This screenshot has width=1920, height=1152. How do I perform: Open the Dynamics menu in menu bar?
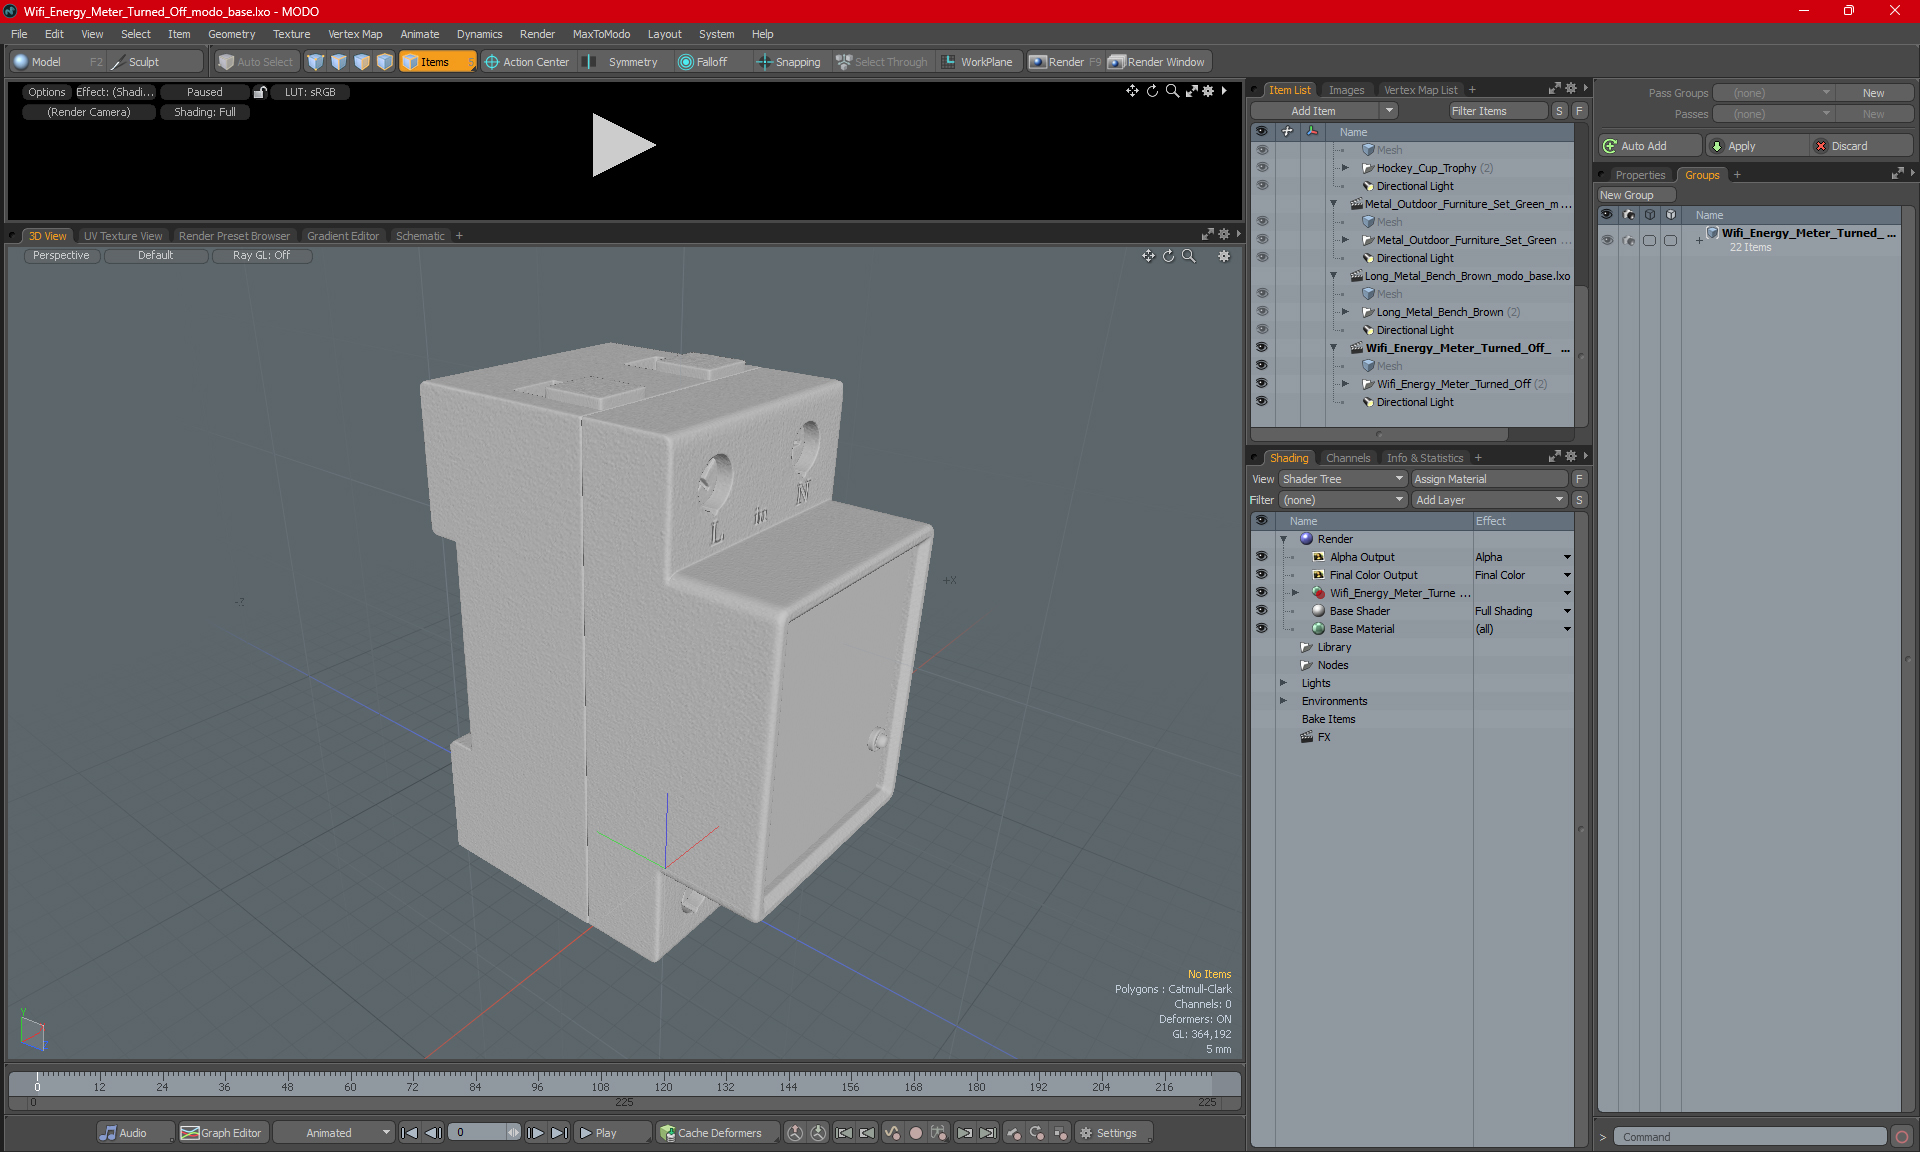tap(480, 33)
